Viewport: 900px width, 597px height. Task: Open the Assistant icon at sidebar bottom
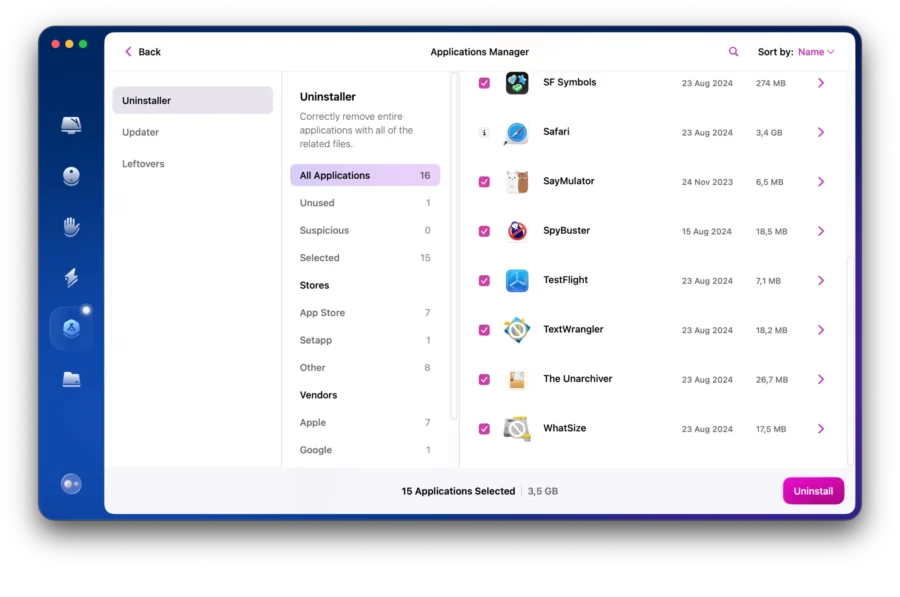coord(71,484)
